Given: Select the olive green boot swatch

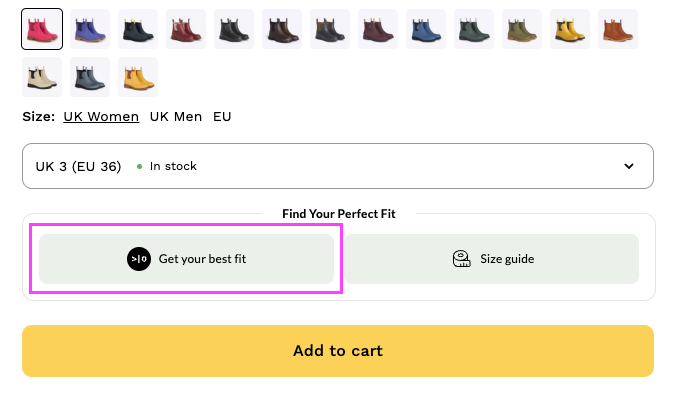Looking at the screenshot, I should click(x=522, y=29).
